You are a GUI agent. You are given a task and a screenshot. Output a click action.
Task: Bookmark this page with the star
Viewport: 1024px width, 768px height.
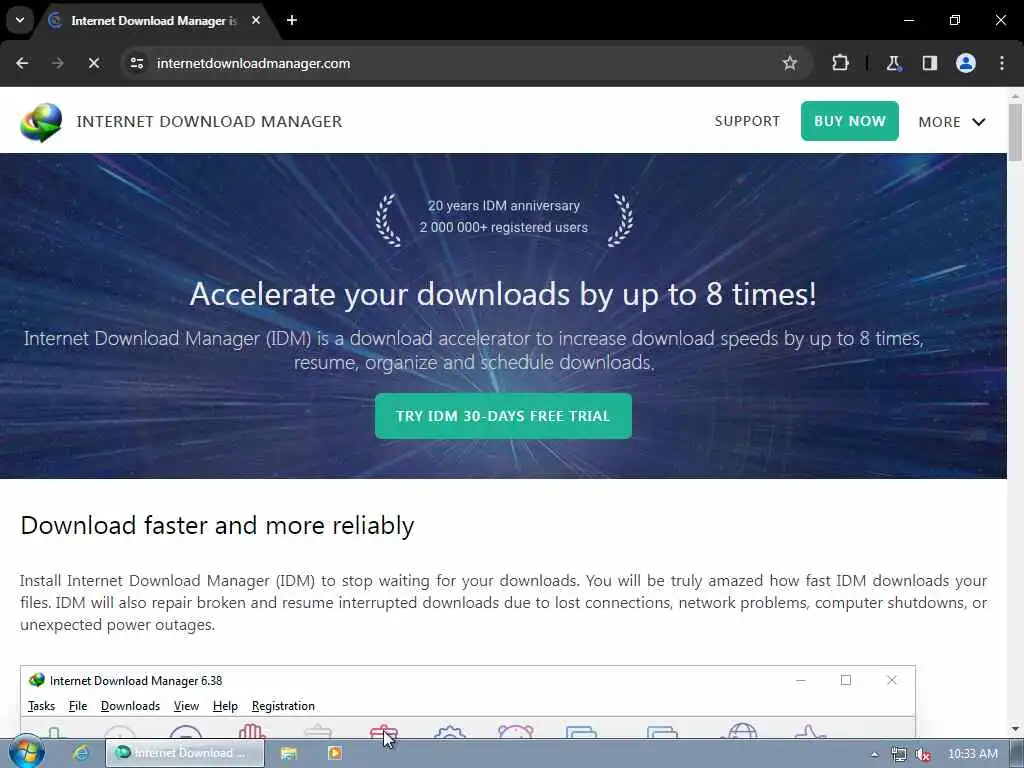point(790,63)
